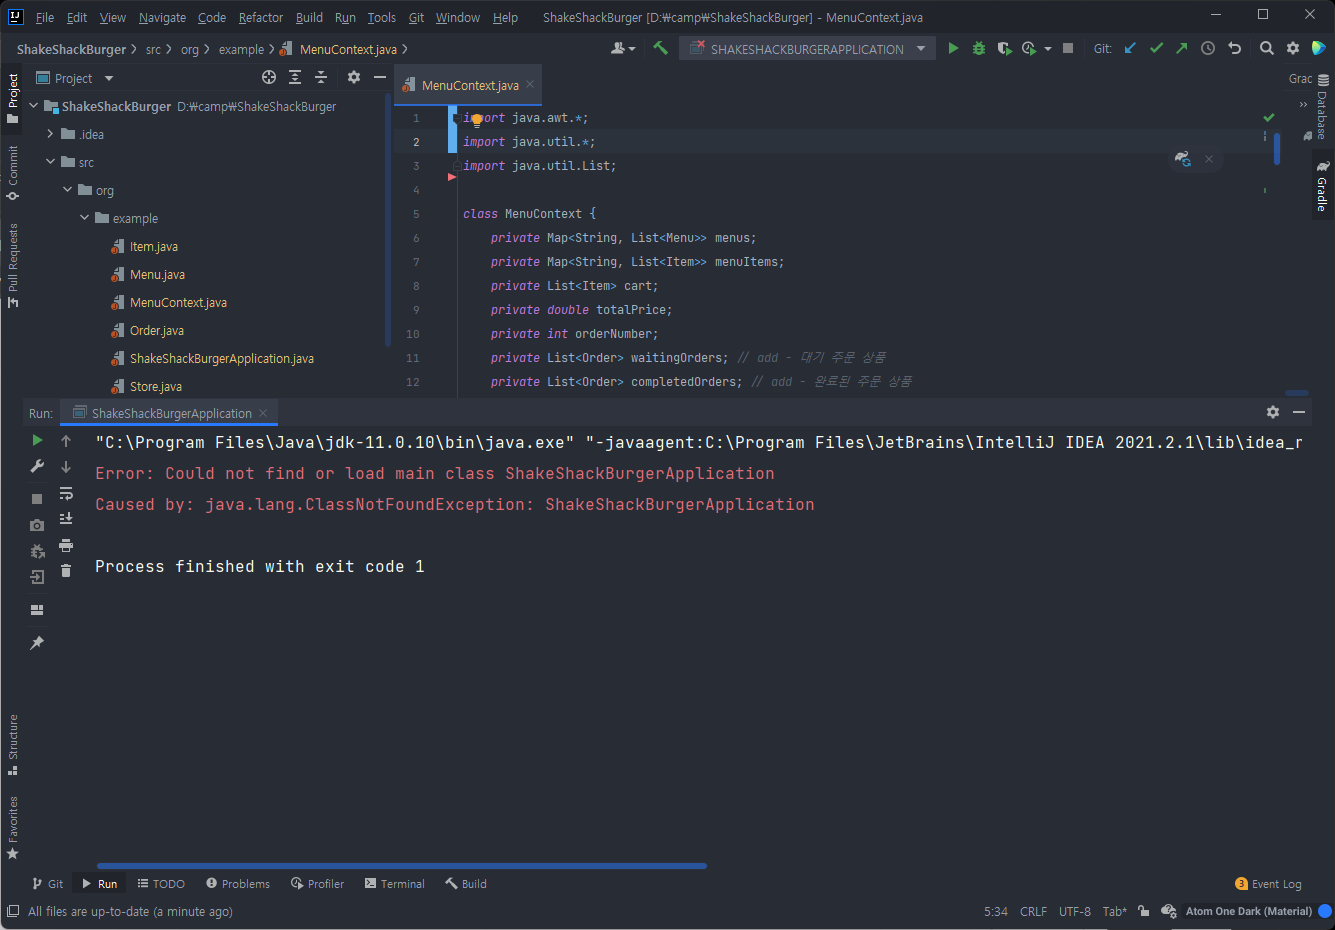Open the Code With Me user dropdown
The width and height of the screenshot is (1335, 930).
click(623, 48)
